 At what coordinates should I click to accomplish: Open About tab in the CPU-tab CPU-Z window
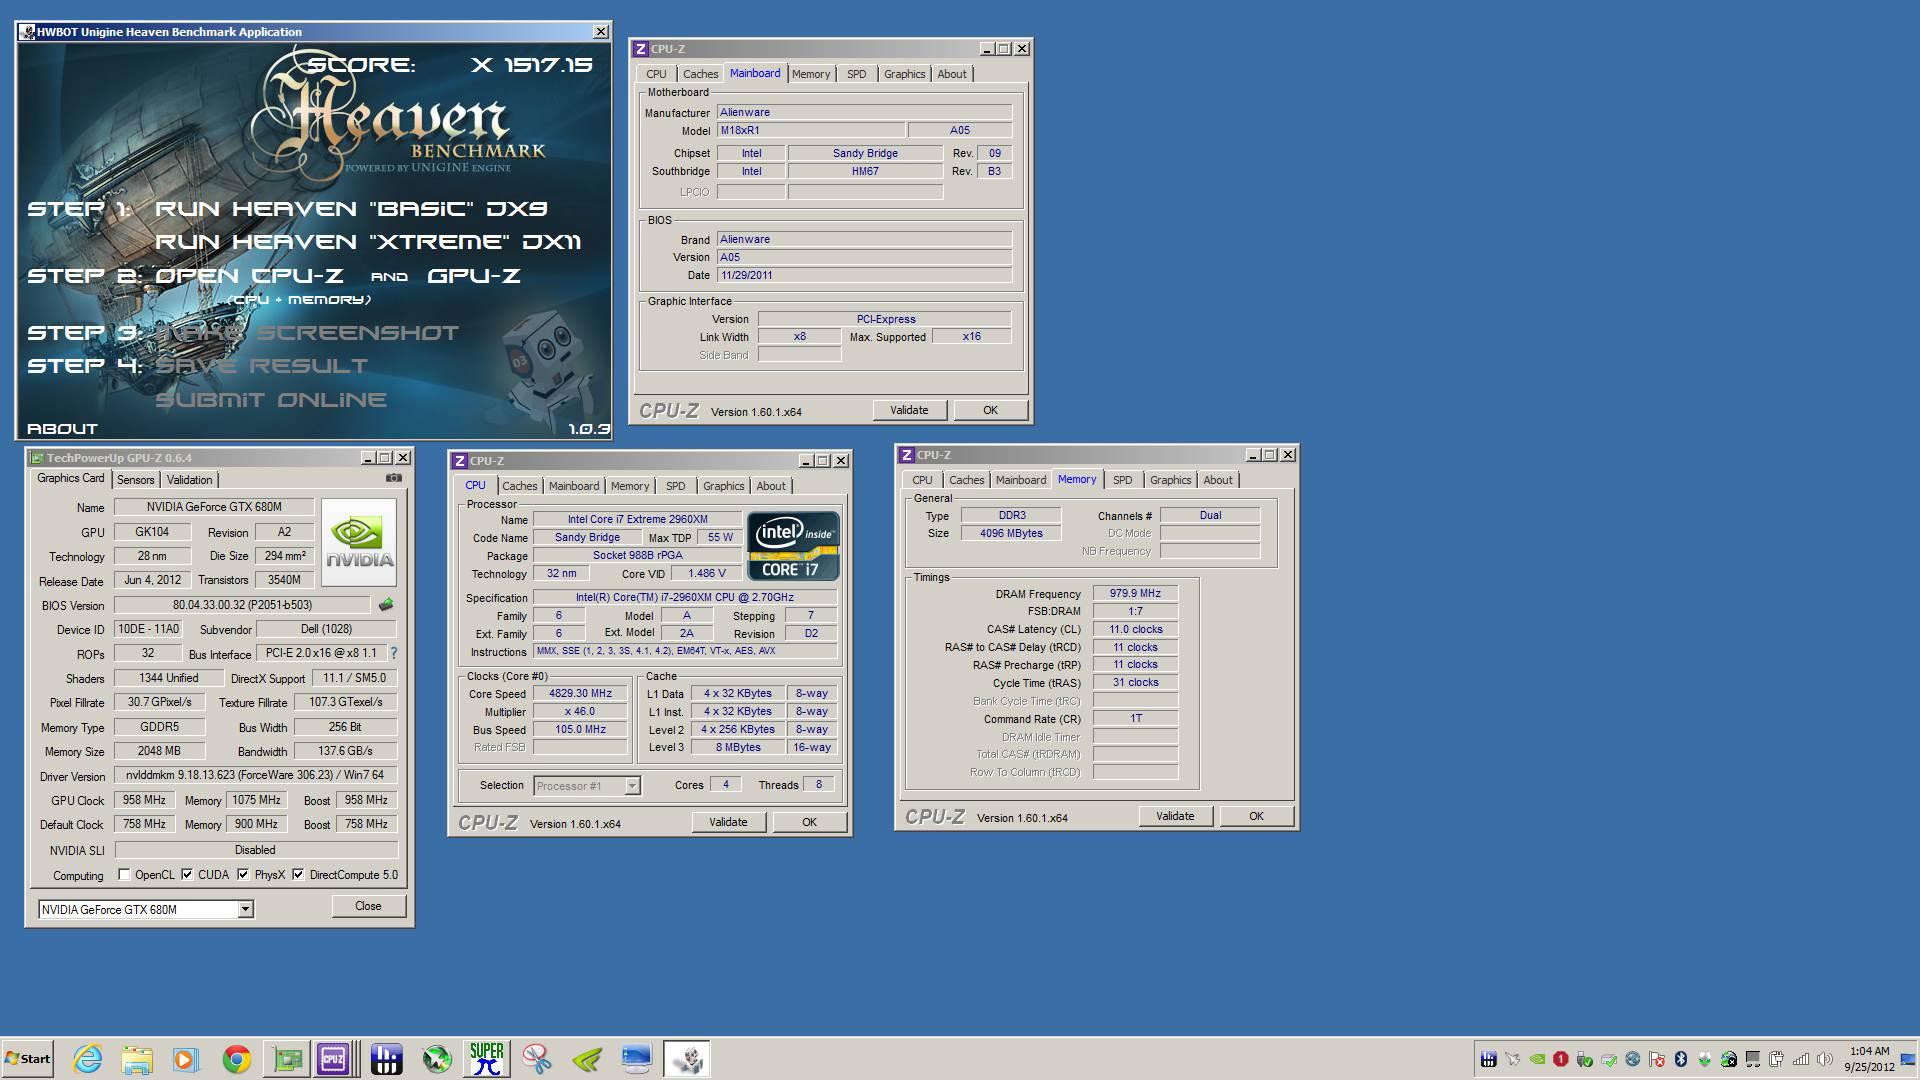(770, 486)
